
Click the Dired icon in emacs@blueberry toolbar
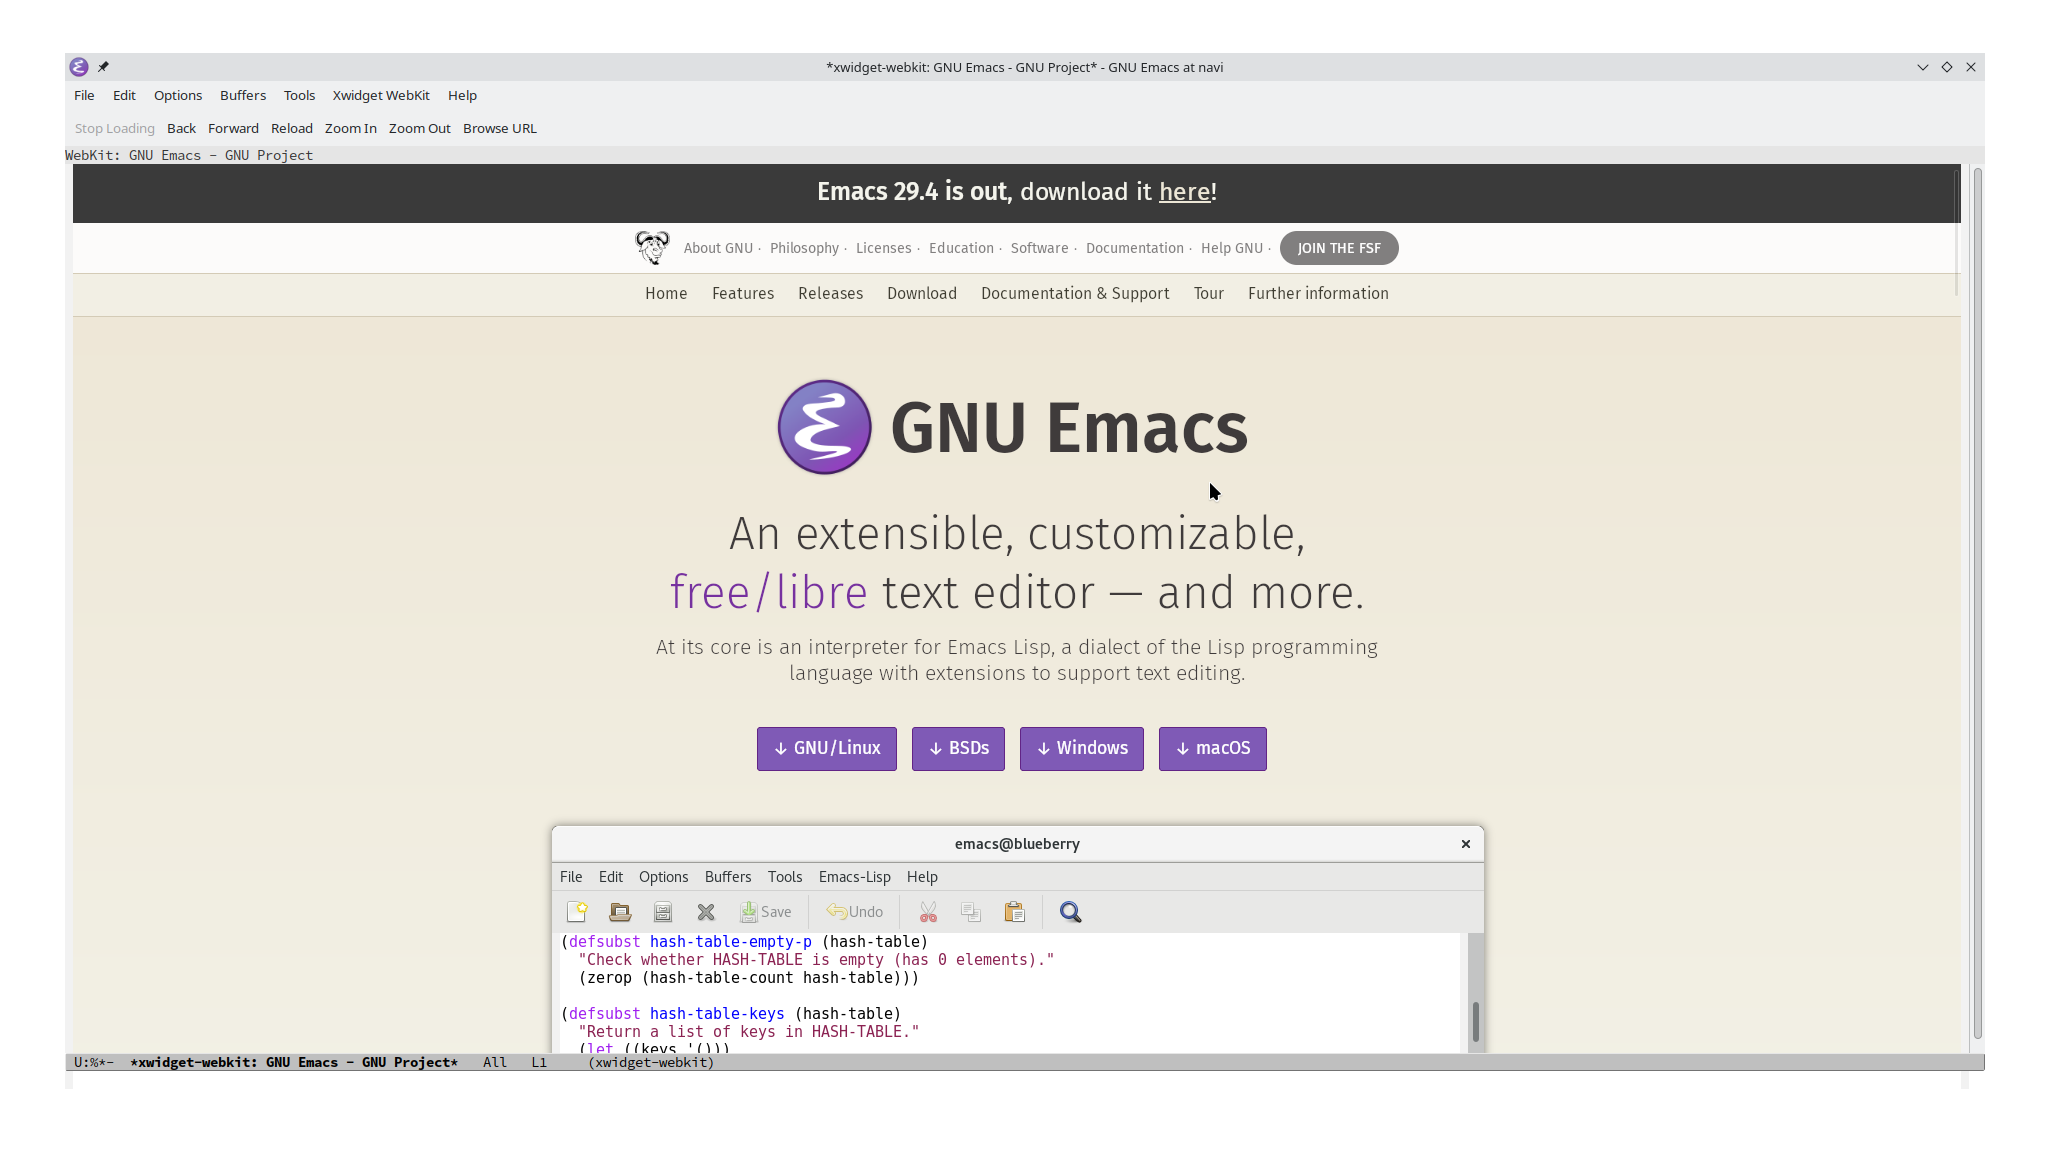[663, 912]
